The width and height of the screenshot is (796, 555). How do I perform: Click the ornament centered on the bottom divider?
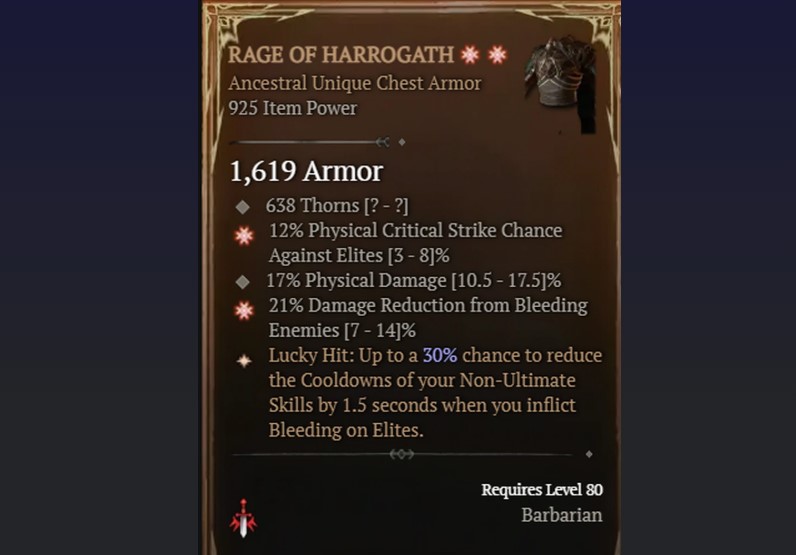(x=402, y=454)
